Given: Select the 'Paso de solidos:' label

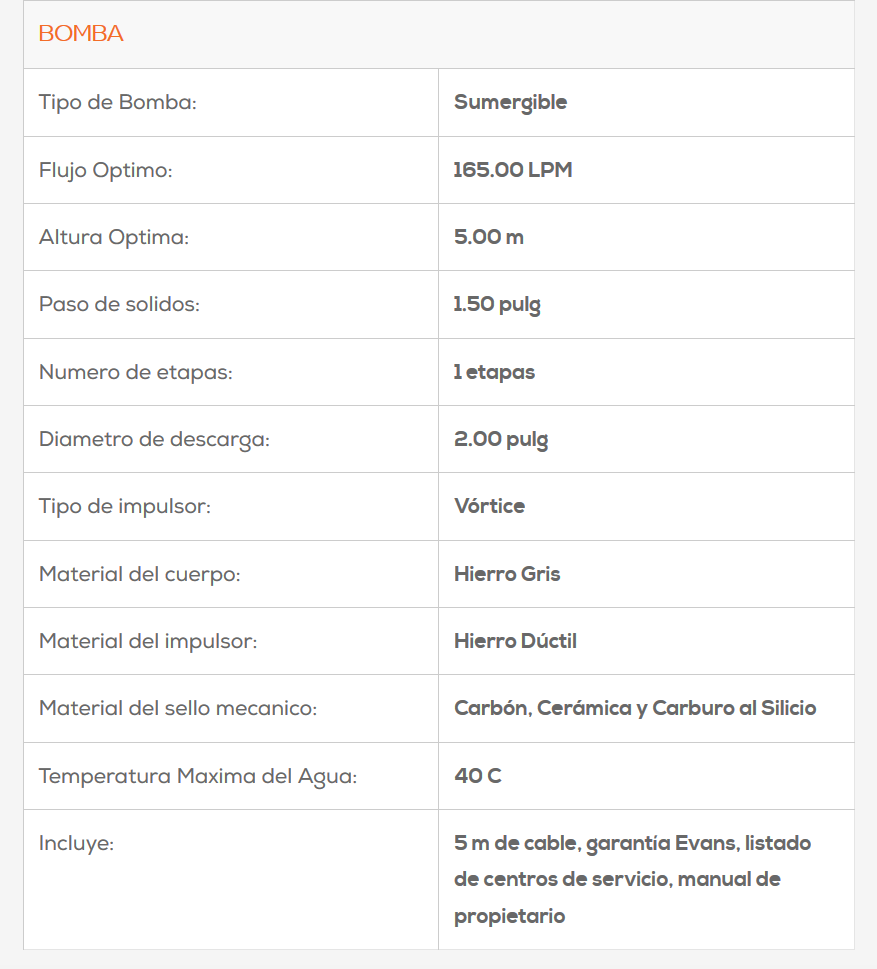Looking at the screenshot, I should coord(119,304).
